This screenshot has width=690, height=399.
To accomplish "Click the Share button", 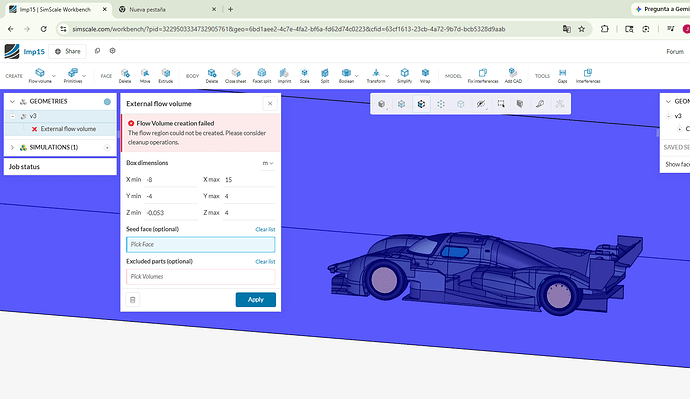I will click(68, 51).
